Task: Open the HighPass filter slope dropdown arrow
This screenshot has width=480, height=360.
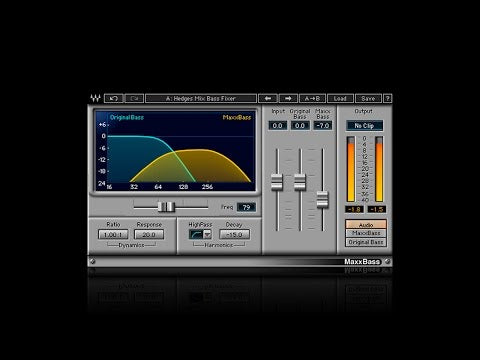Action: coord(207,234)
